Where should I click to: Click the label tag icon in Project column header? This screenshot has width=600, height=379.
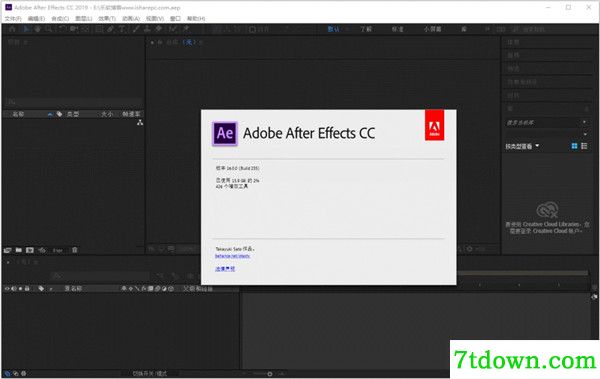60,114
